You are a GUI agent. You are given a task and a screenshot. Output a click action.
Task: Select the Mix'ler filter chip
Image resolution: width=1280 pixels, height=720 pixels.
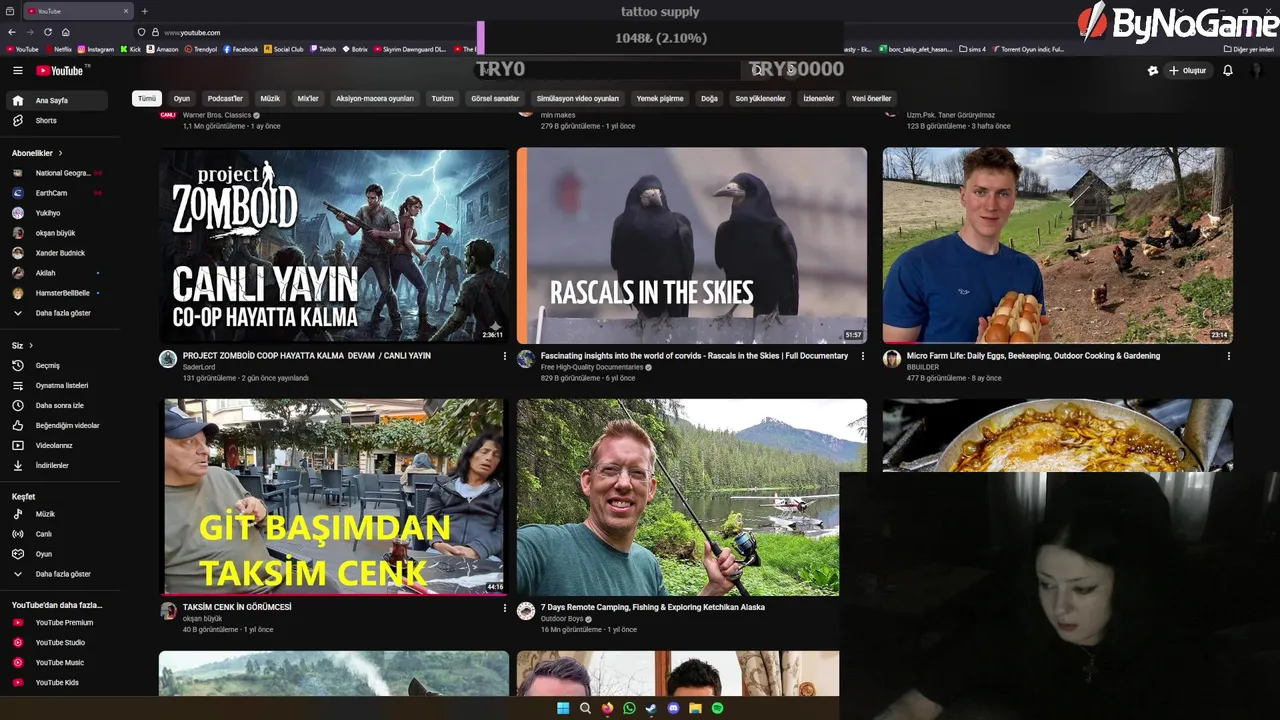(308, 99)
